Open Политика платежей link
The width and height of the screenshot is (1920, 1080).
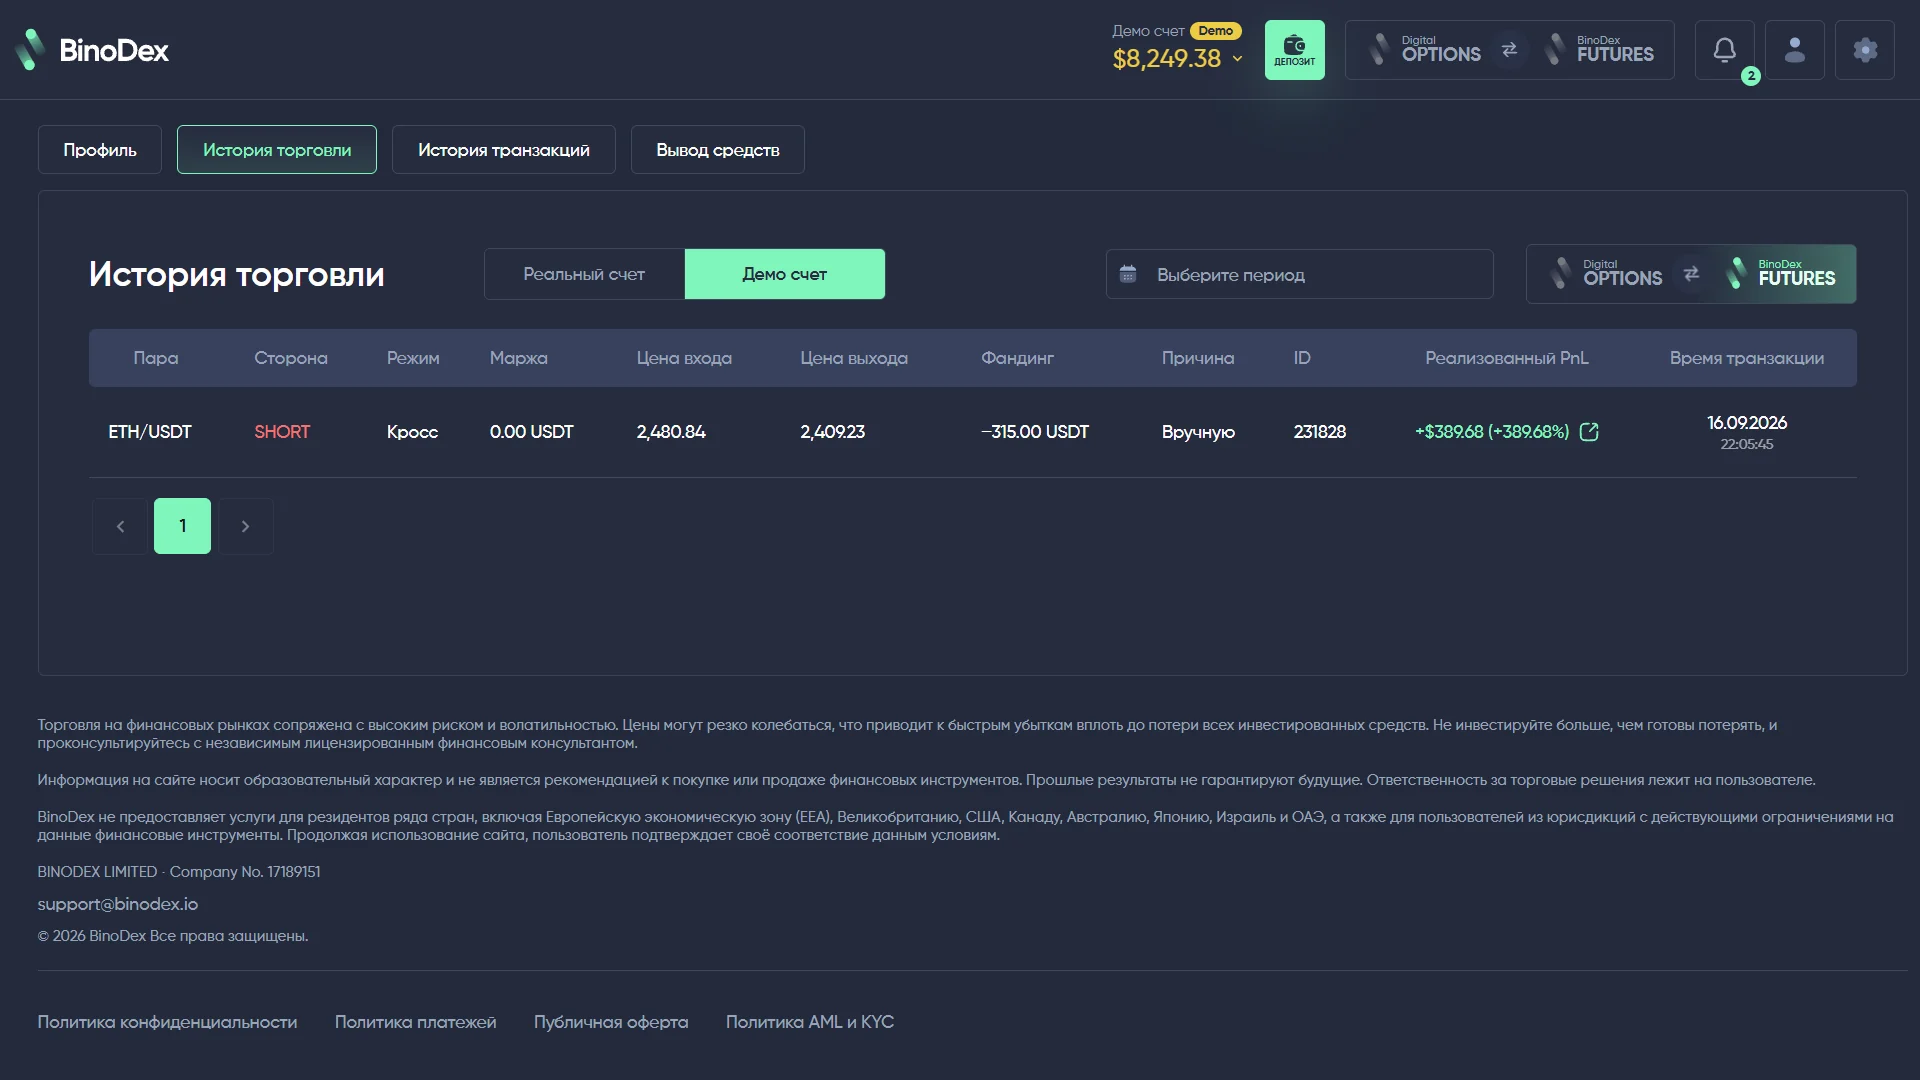pyautogui.click(x=415, y=1022)
